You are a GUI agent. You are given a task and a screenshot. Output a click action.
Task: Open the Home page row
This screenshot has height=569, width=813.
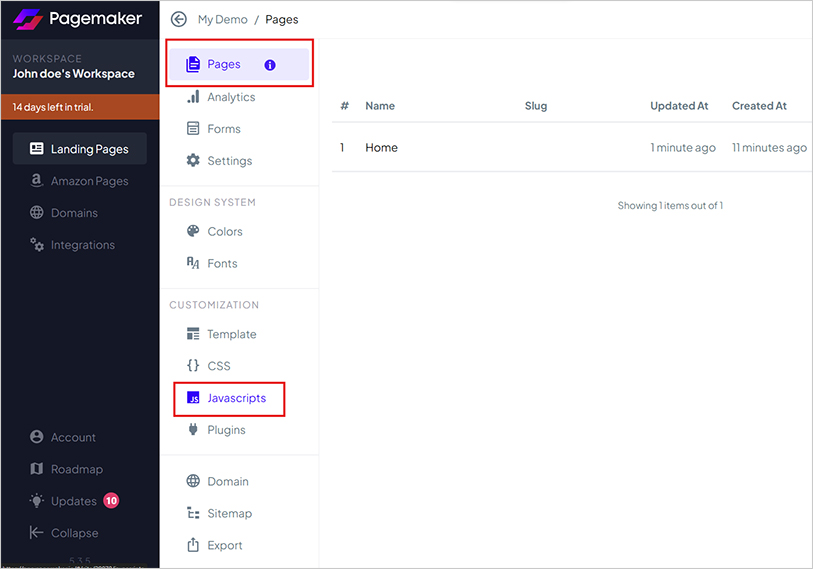click(381, 148)
